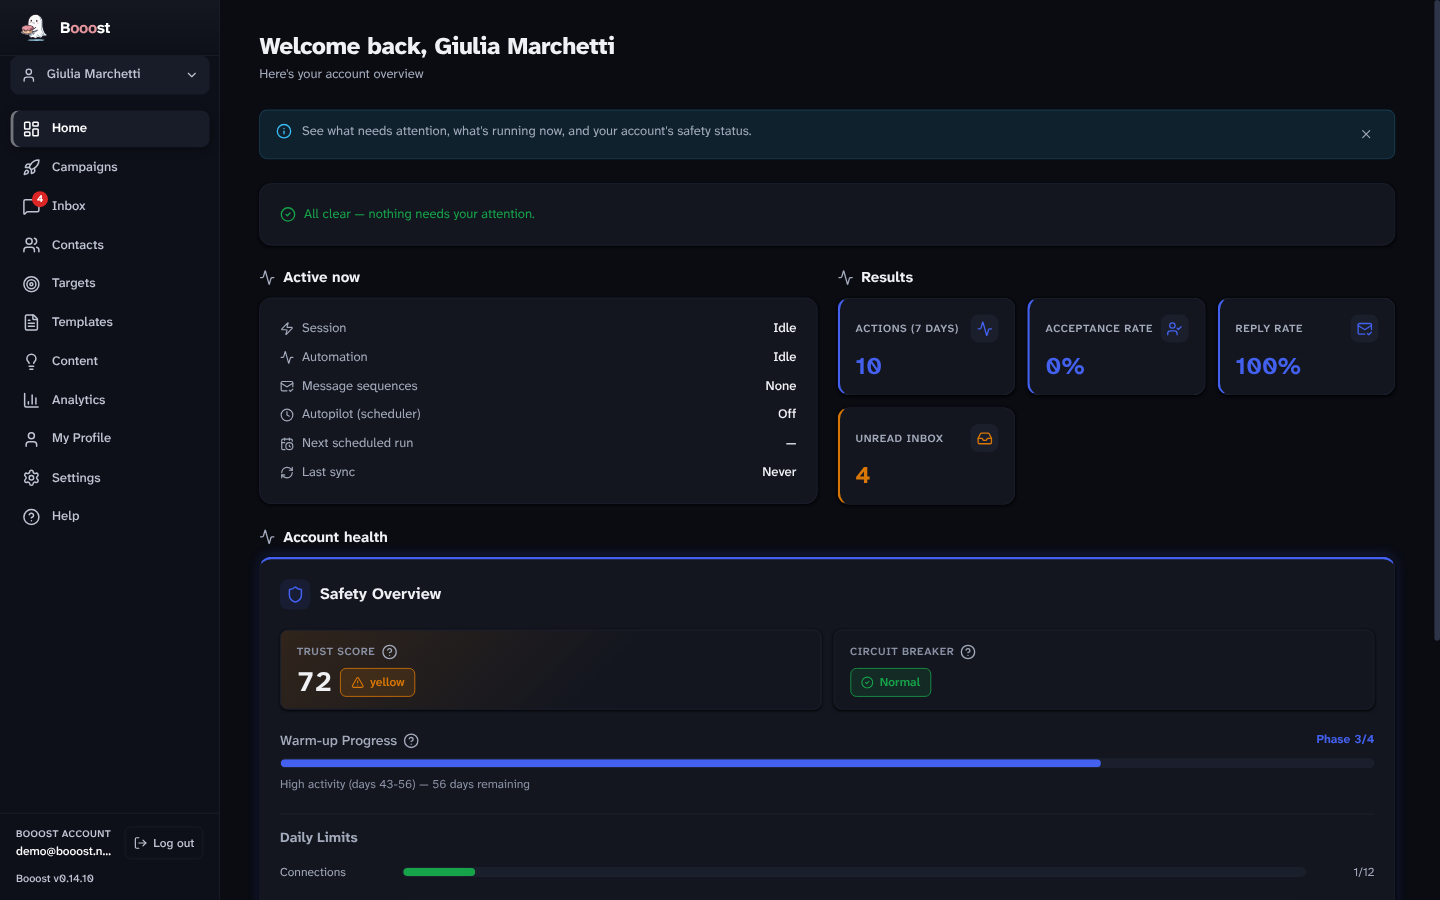Click the Autopilot (scheduler) clock icon
Image resolution: width=1440 pixels, height=900 pixels.
pyautogui.click(x=287, y=414)
